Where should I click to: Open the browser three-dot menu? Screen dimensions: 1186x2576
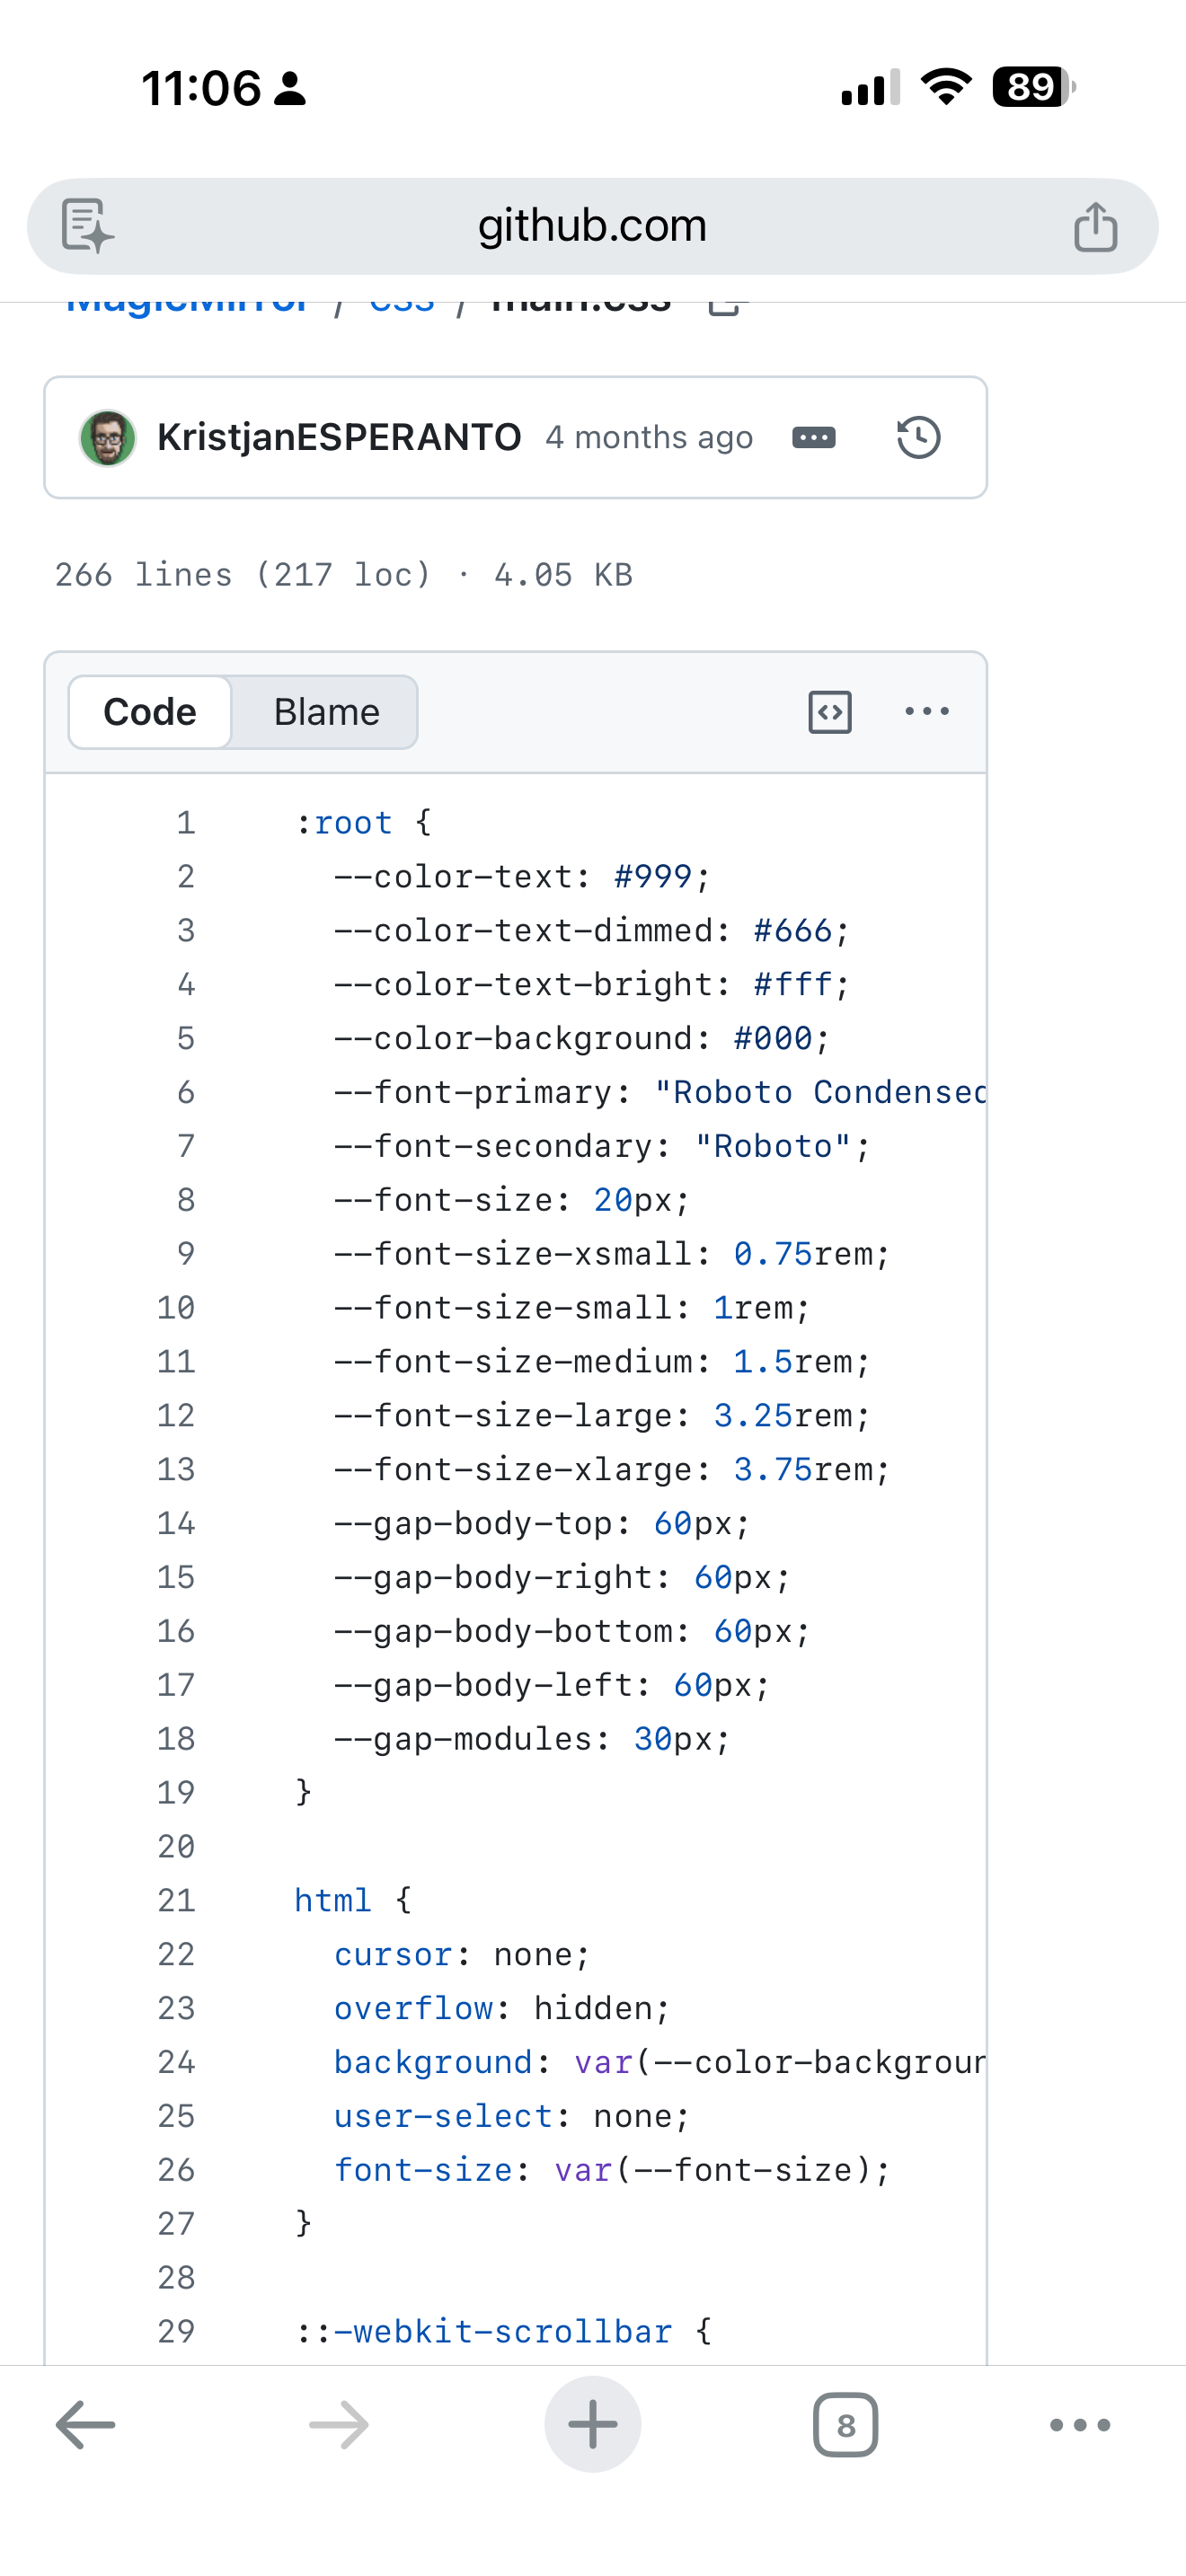click(1080, 2425)
